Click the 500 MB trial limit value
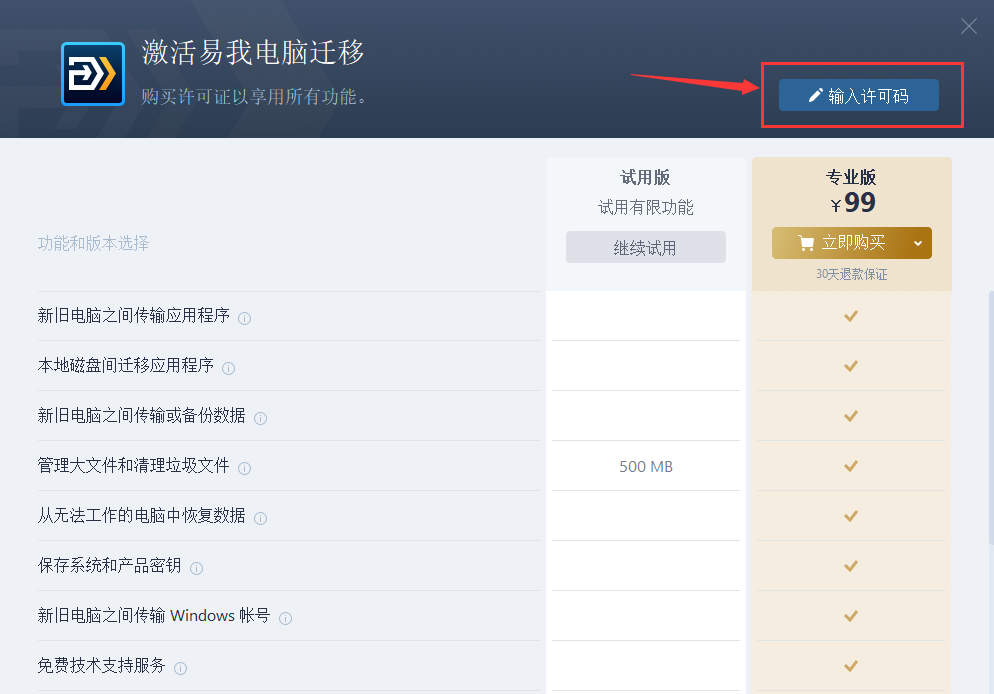The height and width of the screenshot is (694, 994). [645, 466]
